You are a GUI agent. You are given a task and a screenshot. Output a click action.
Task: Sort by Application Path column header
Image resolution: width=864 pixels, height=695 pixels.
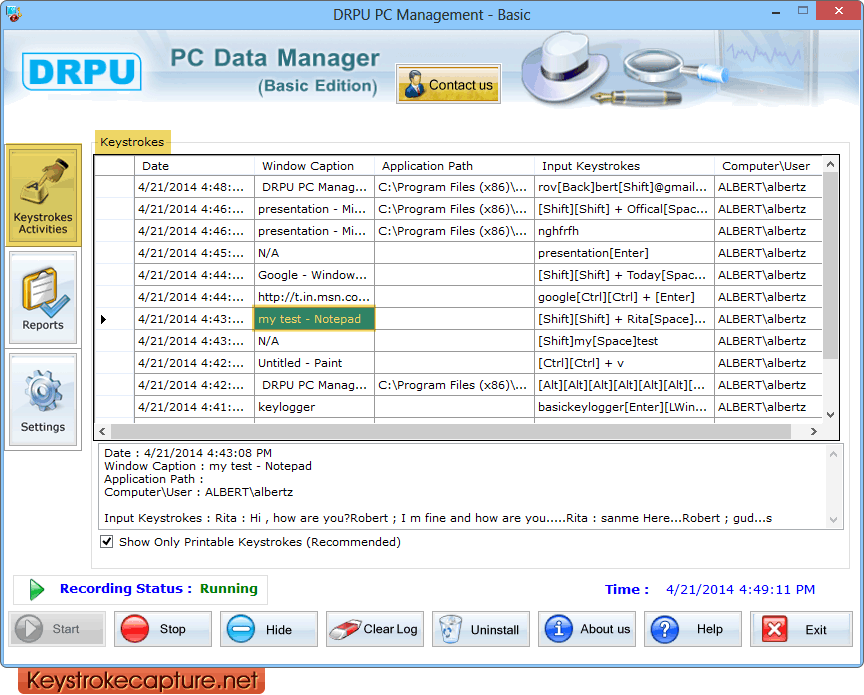coord(454,166)
